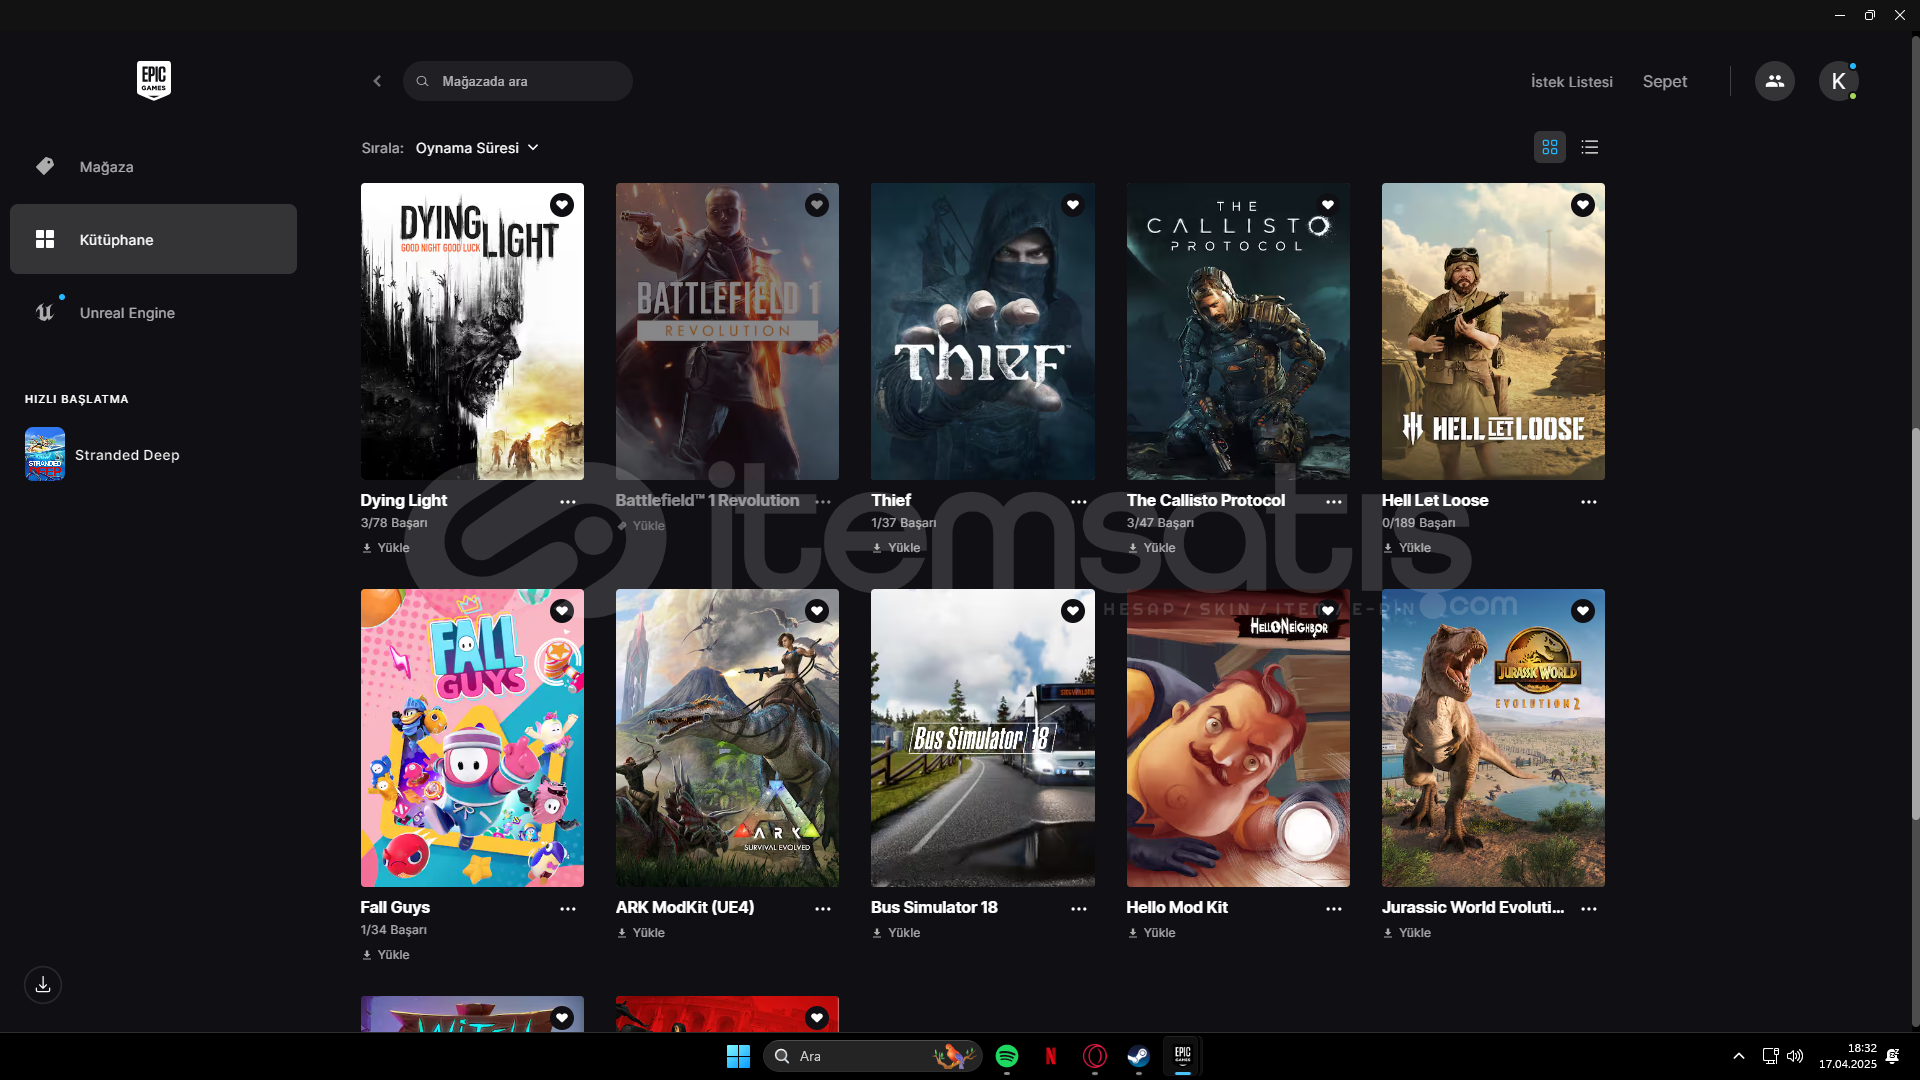Click Yükle under Thief
This screenshot has width=1920, height=1080.
(x=896, y=548)
